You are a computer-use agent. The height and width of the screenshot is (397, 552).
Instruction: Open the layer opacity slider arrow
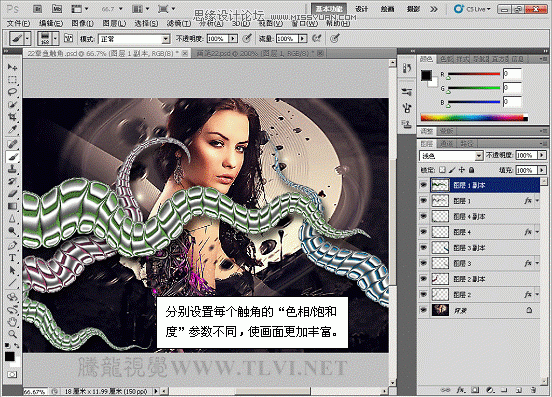542,155
